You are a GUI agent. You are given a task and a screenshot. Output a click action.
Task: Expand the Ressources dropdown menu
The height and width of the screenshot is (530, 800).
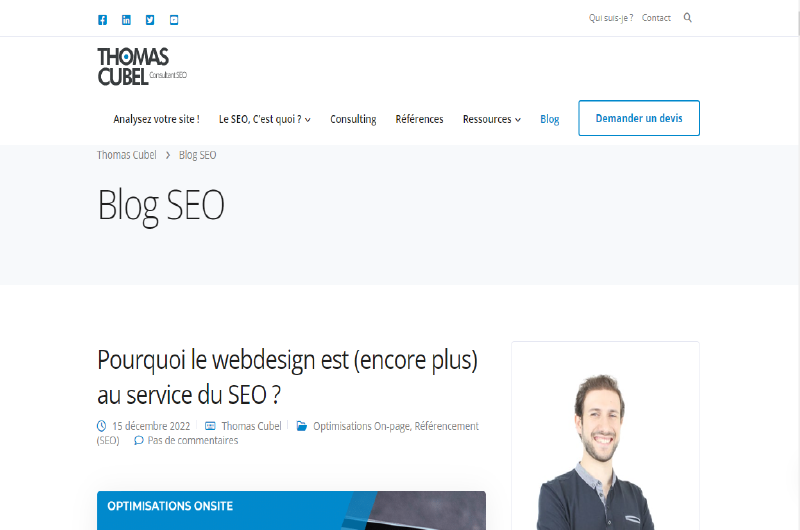point(492,119)
